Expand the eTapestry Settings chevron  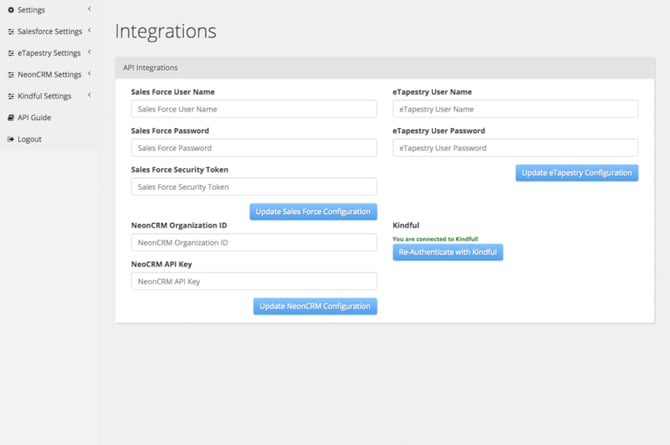coord(89,52)
